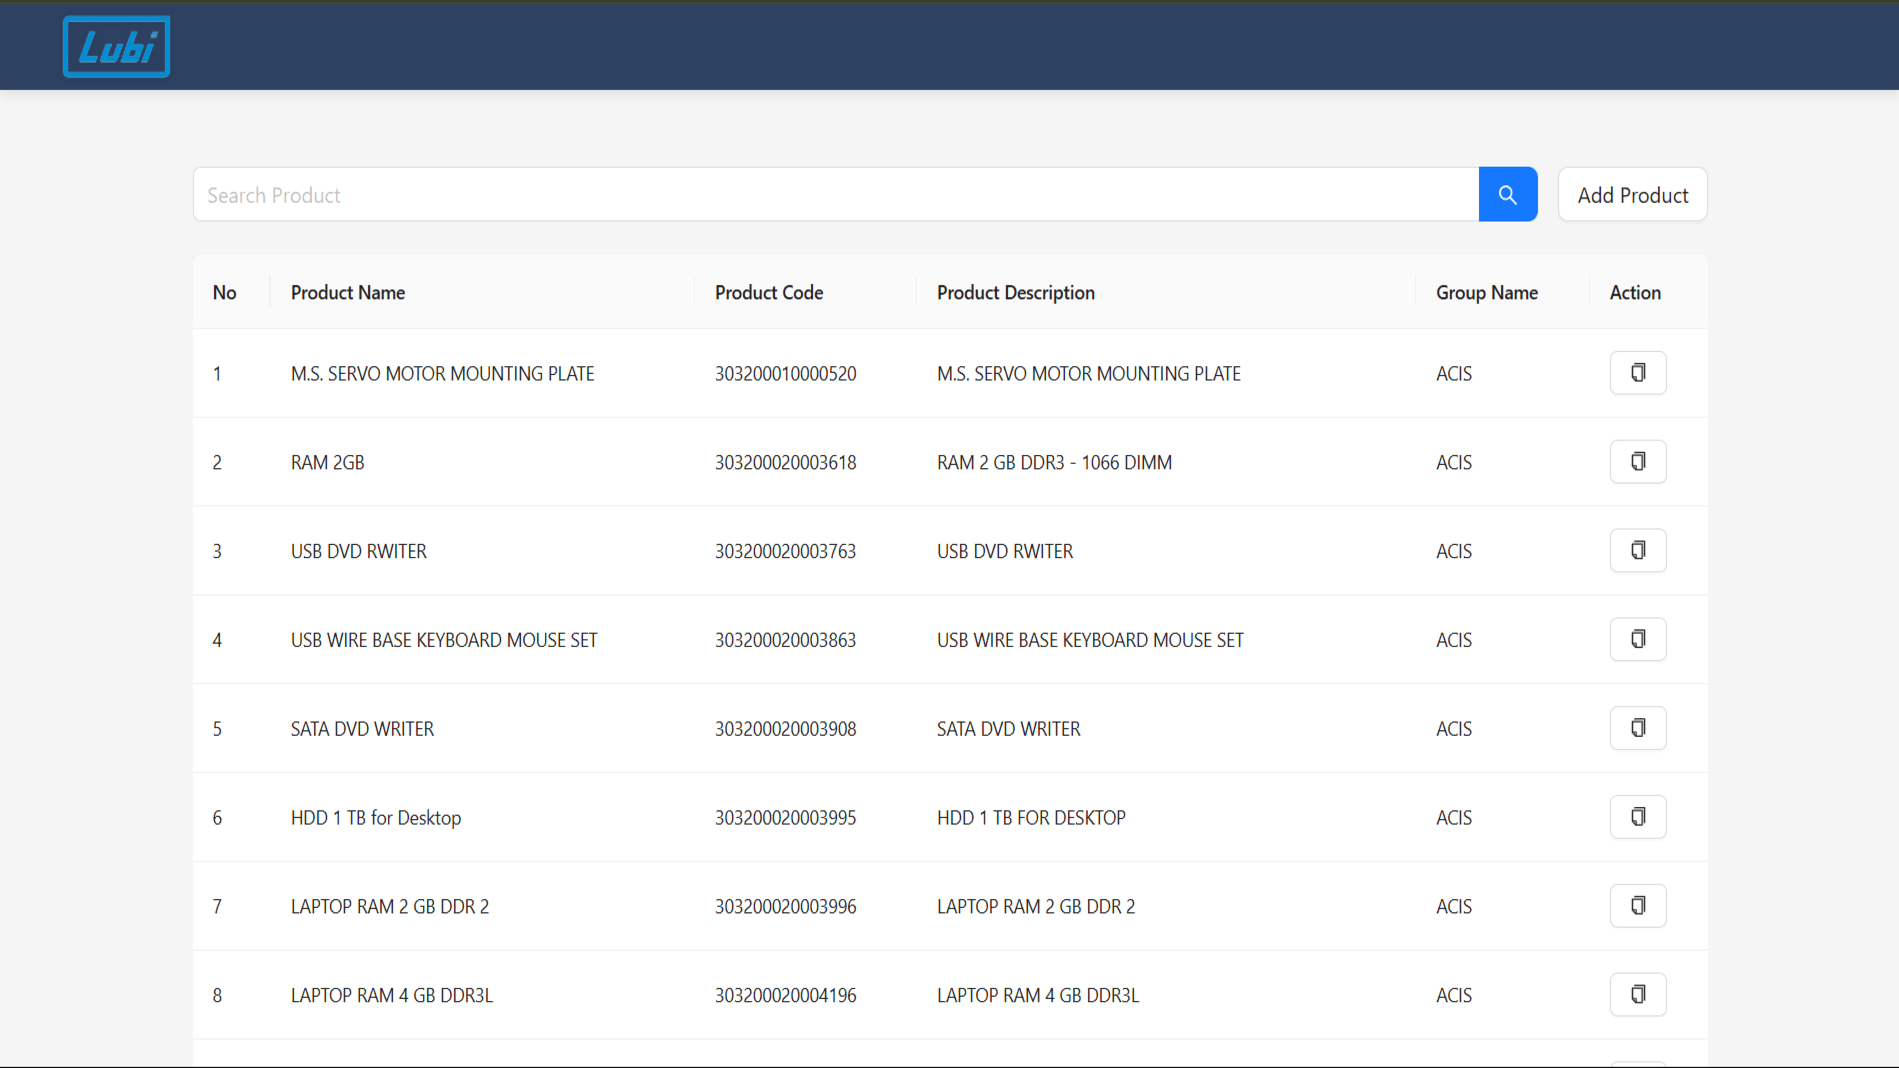The image size is (1899, 1068).
Task: Select product name USB WIRE BASE KEYBOARD MOUSE SET
Action: (x=443, y=641)
